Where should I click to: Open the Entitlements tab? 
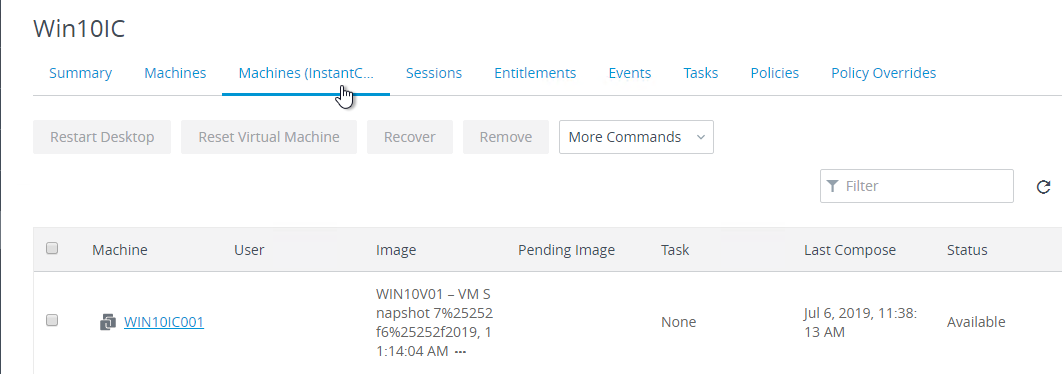[535, 73]
